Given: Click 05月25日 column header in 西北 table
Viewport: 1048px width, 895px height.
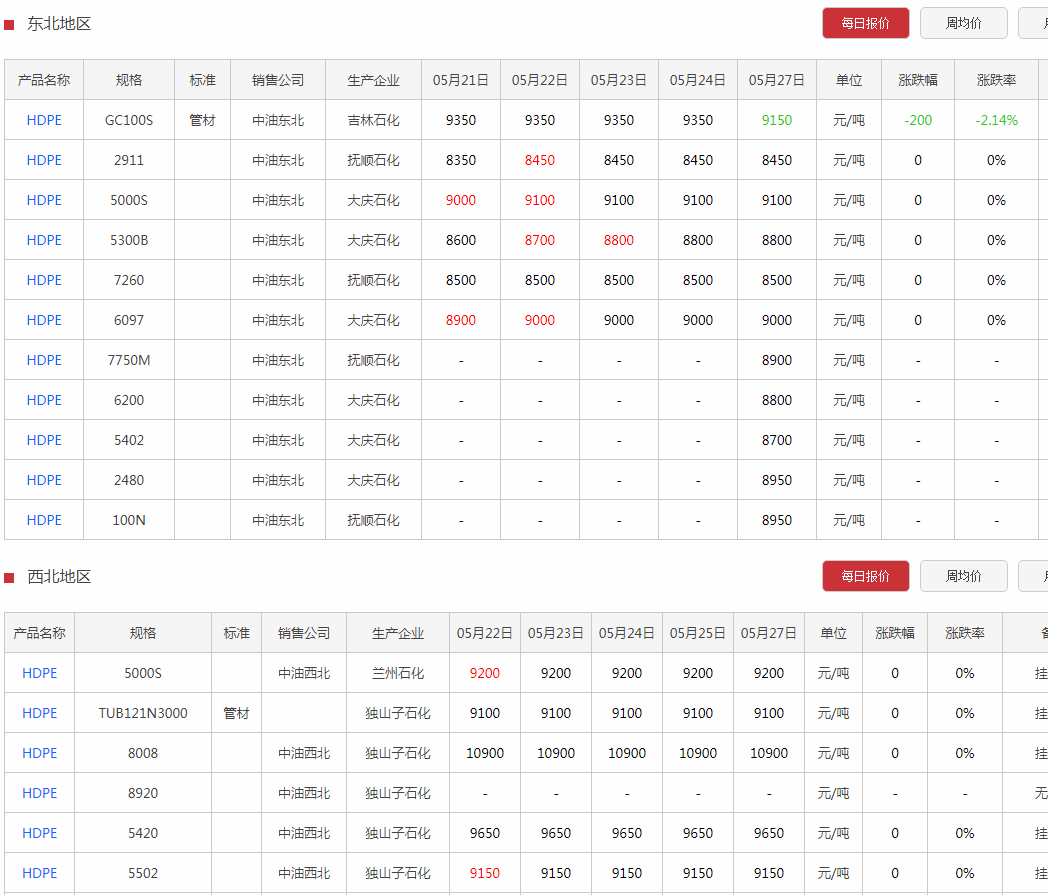Looking at the screenshot, I should (x=698, y=633).
